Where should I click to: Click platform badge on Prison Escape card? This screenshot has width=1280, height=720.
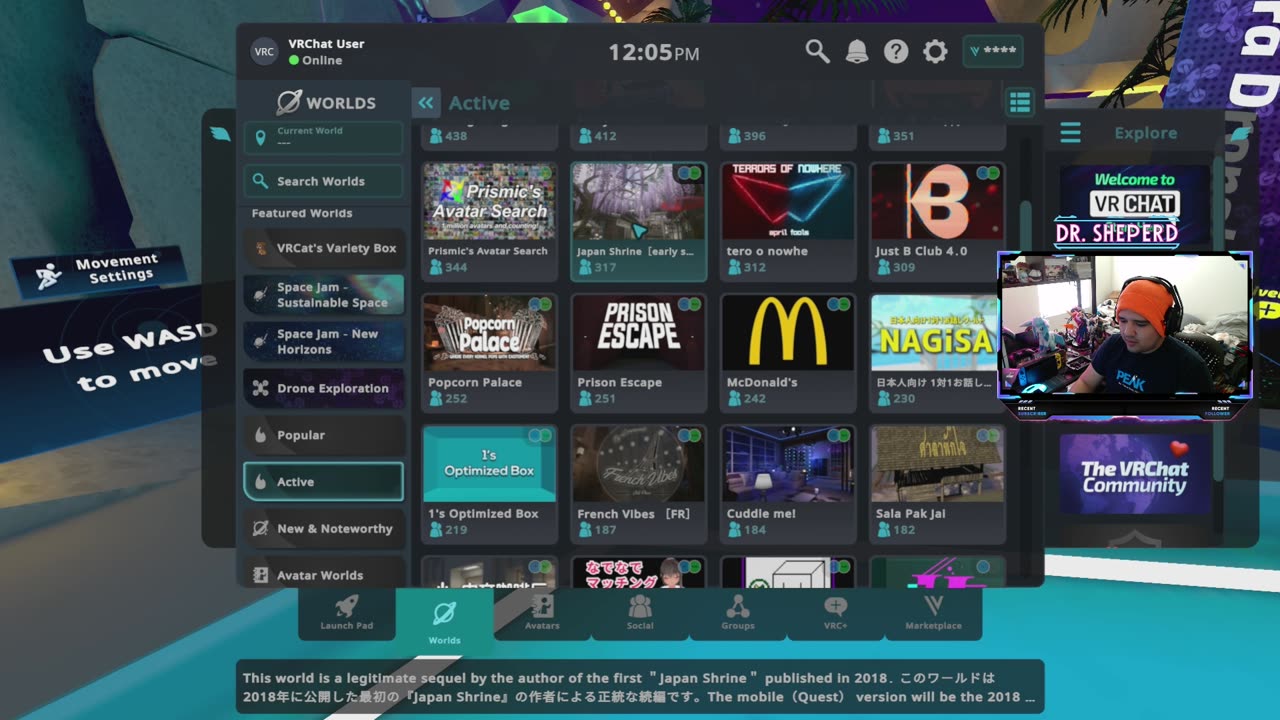coord(690,304)
